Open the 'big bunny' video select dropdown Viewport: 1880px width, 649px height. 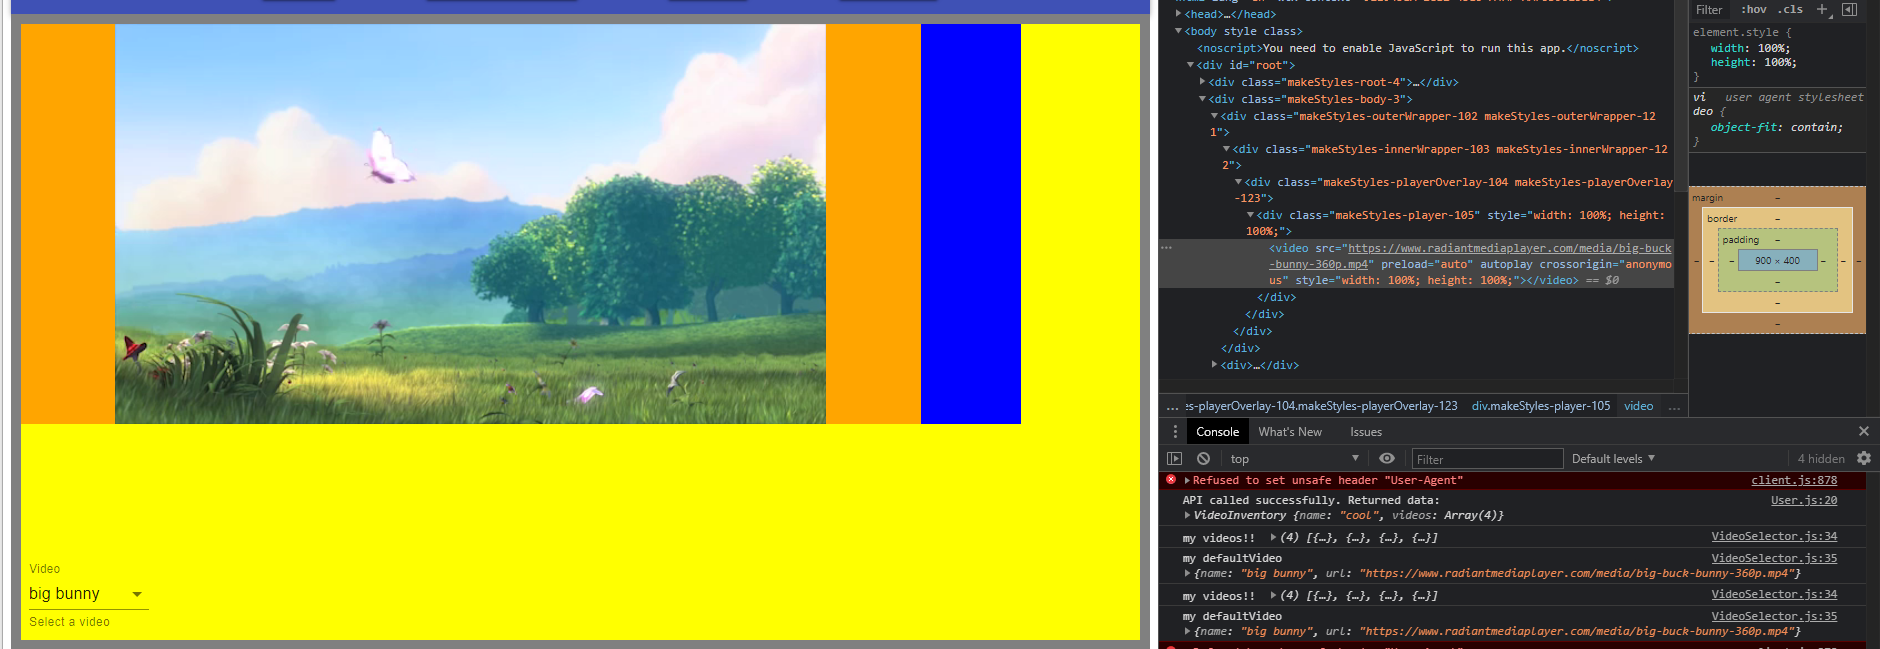pos(88,594)
